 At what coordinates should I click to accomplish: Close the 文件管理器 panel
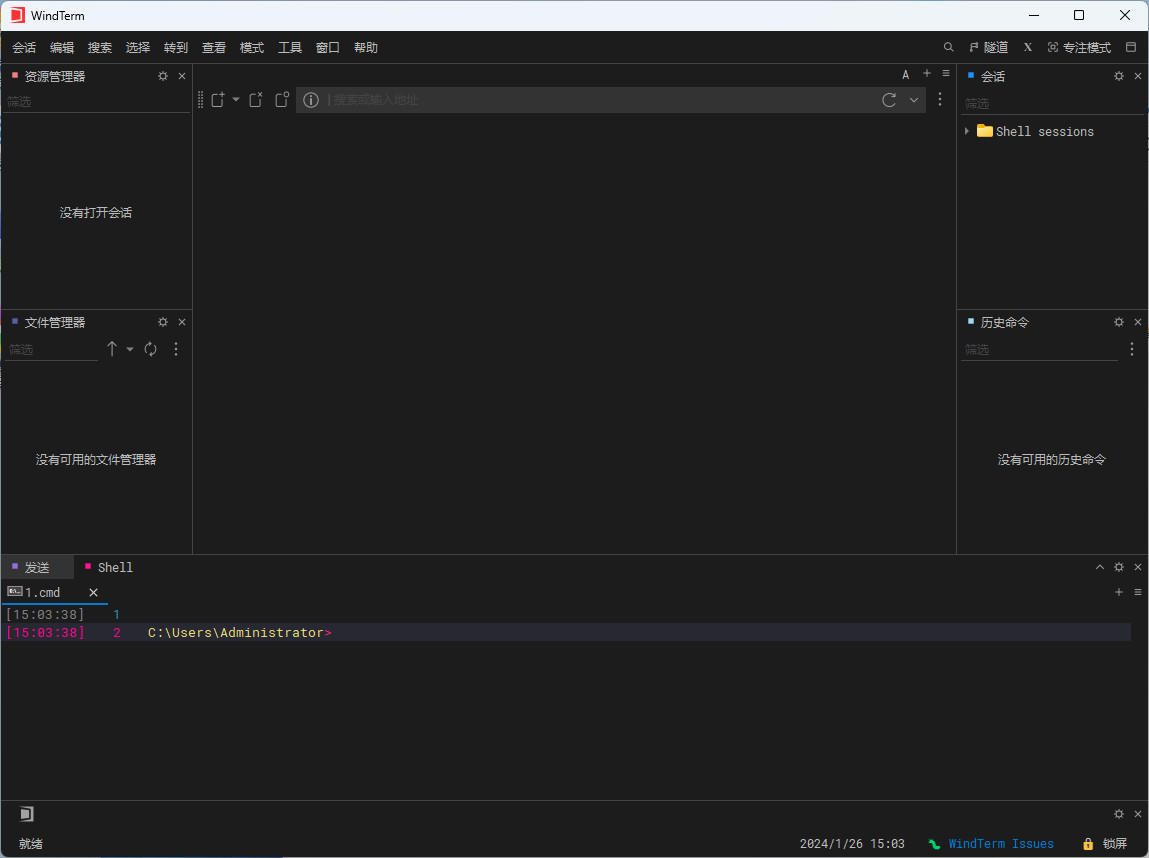182,322
